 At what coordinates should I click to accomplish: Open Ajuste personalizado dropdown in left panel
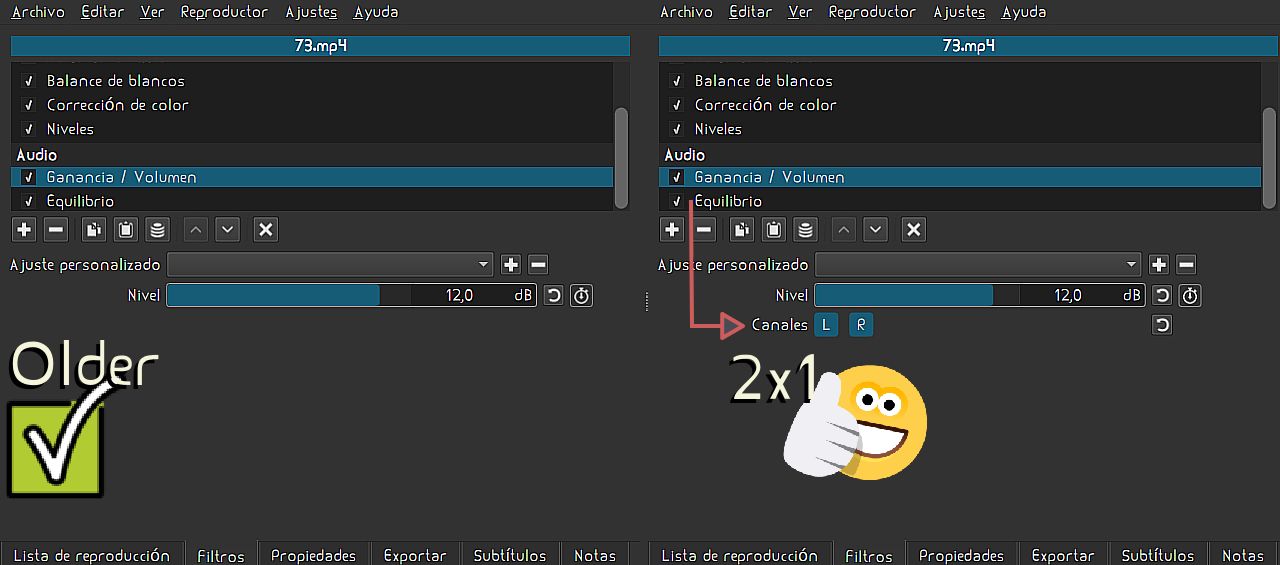[330, 265]
